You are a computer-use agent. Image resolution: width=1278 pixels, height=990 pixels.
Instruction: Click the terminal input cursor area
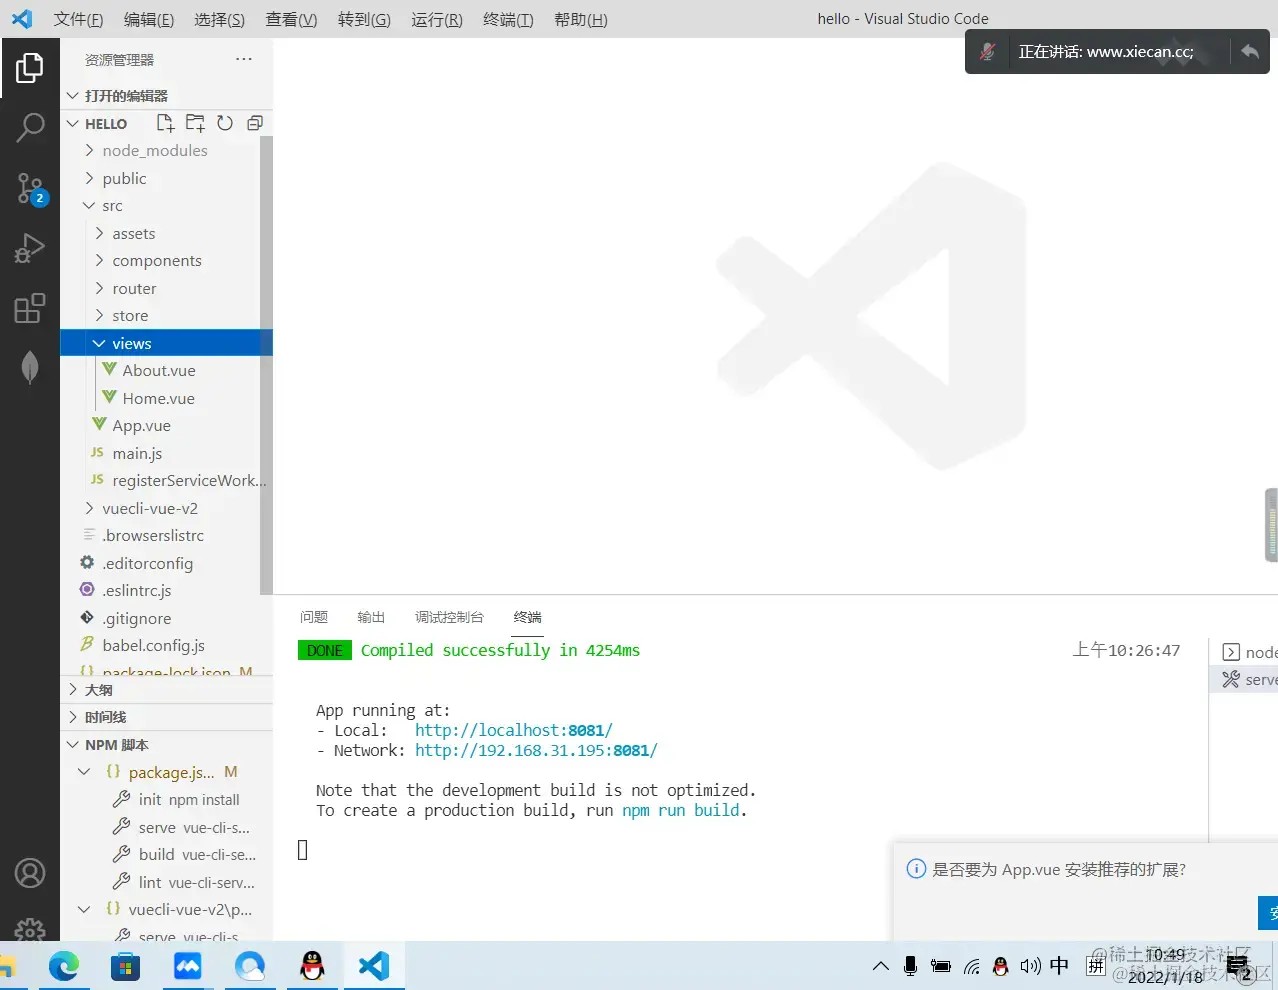point(303,850)
